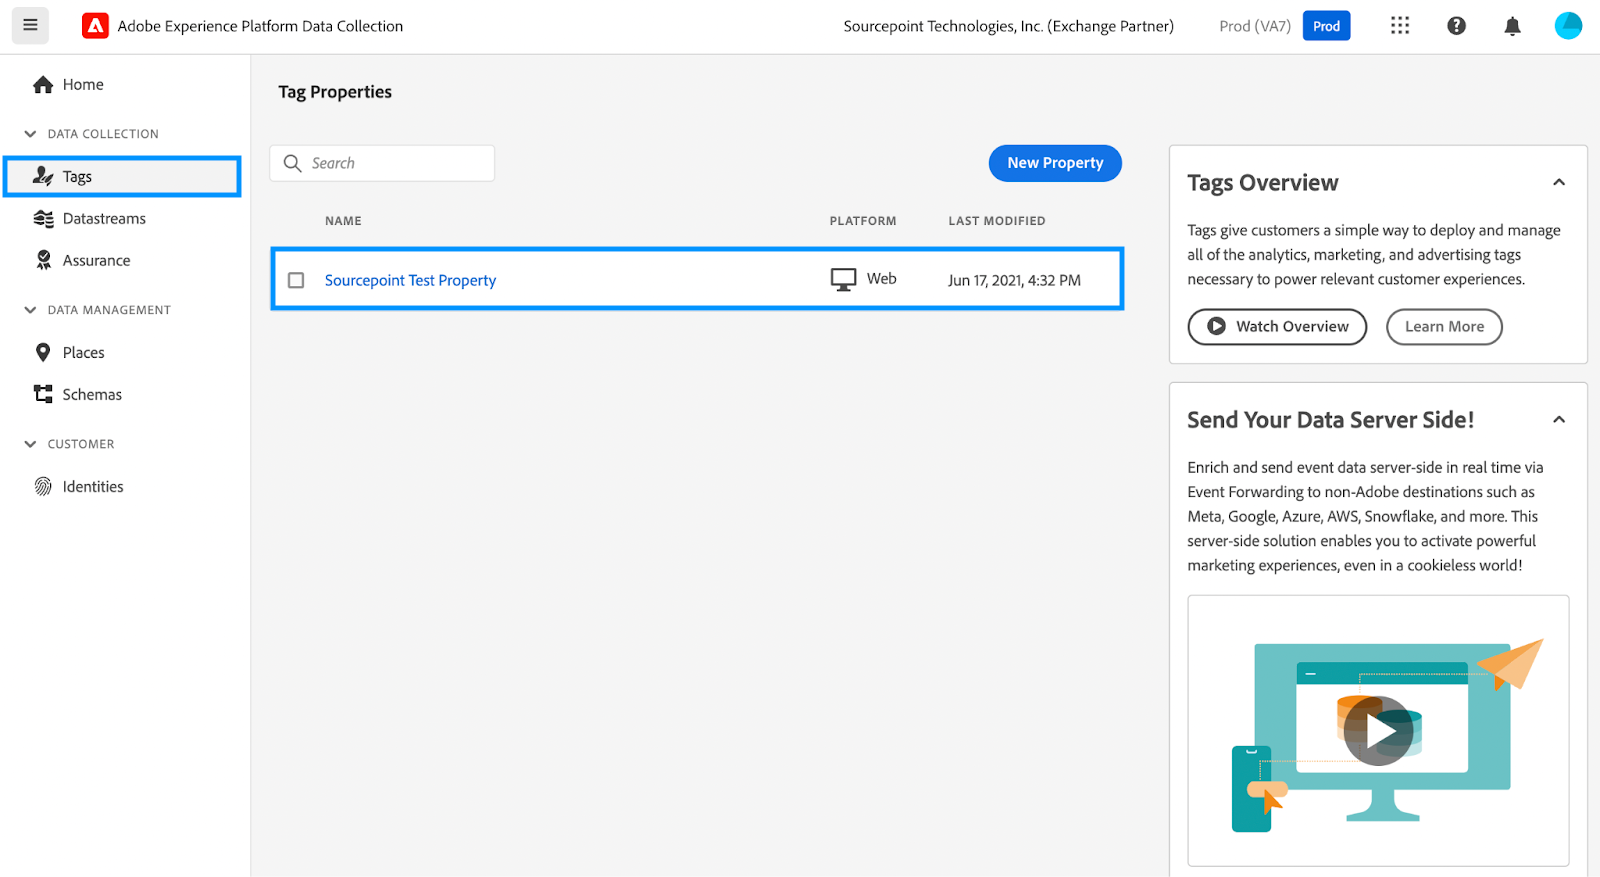Click the Assurance ribbon icon
1600x877 pixels.
click(x=43, y=260)
